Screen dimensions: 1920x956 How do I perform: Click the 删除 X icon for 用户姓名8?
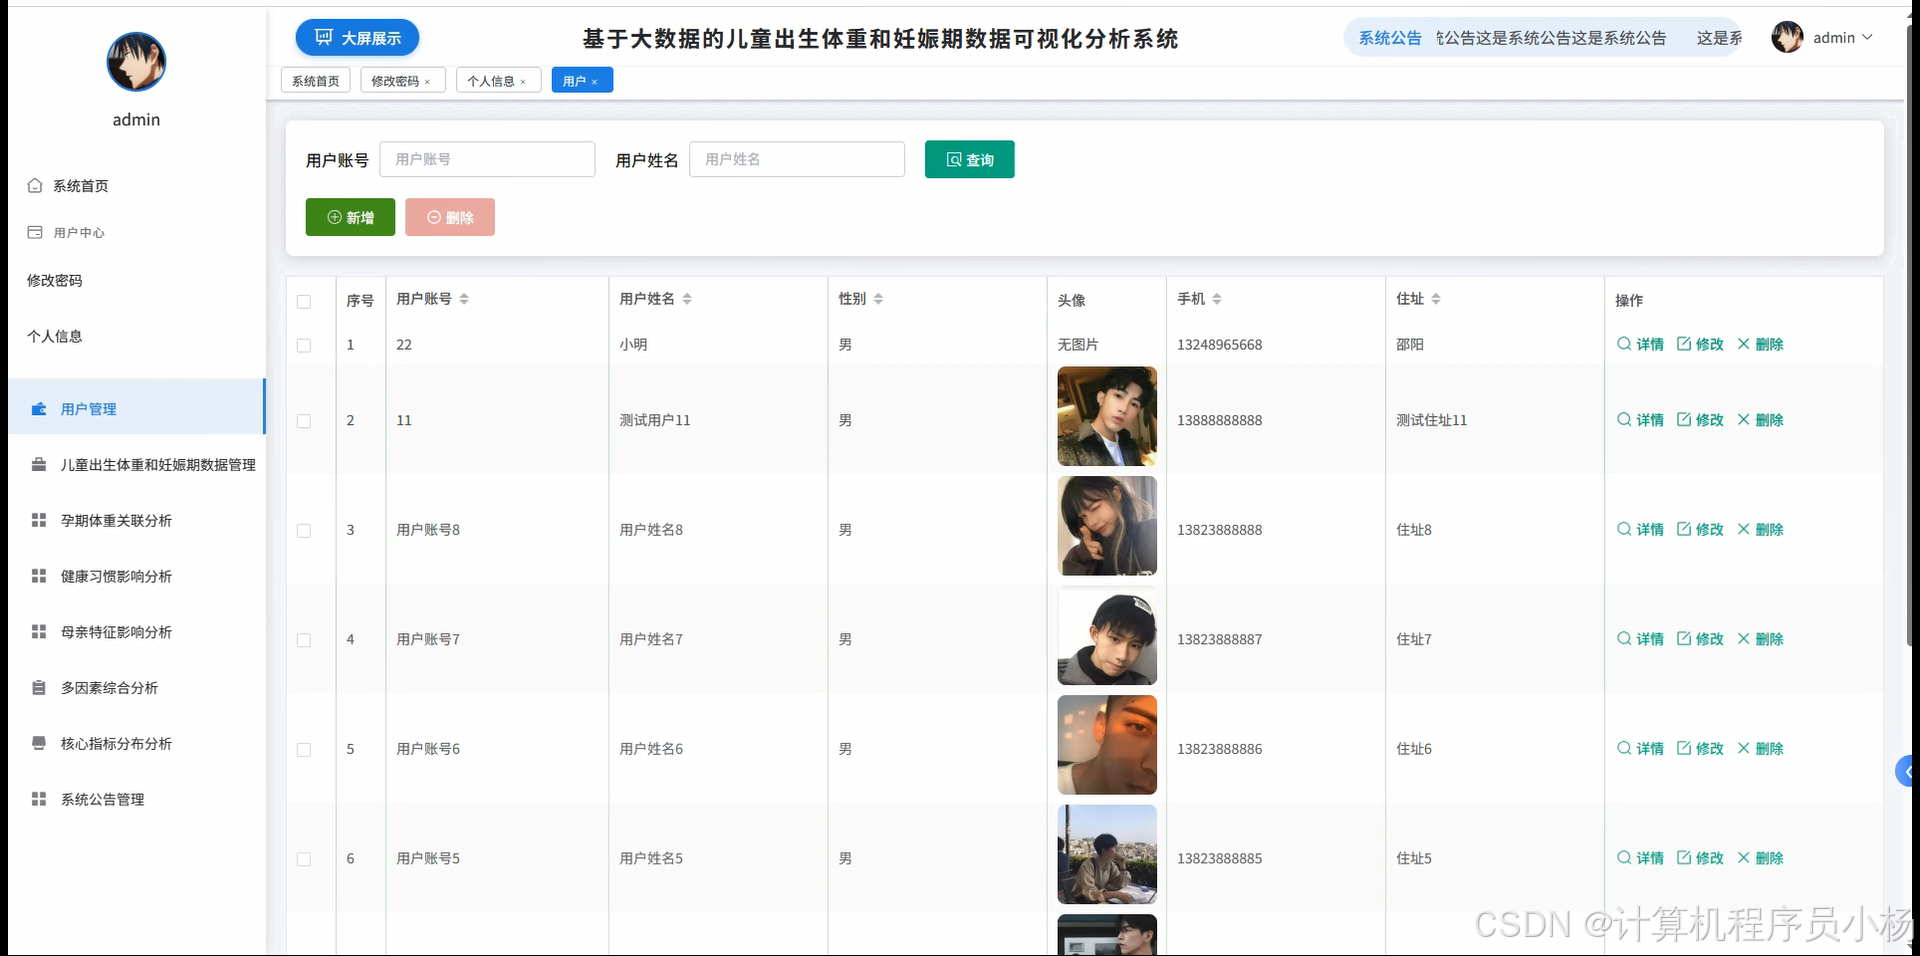click(1744, 529)
